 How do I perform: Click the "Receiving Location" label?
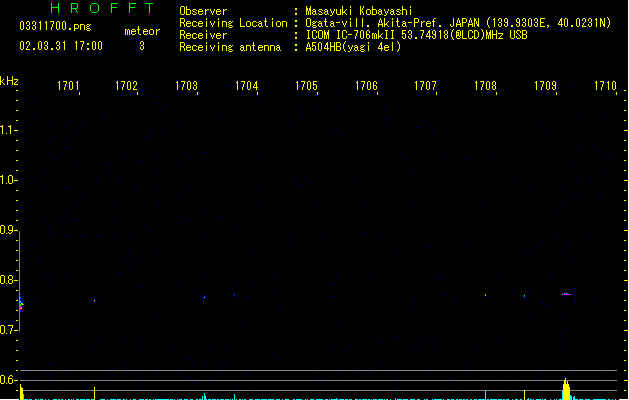(233, 23)
